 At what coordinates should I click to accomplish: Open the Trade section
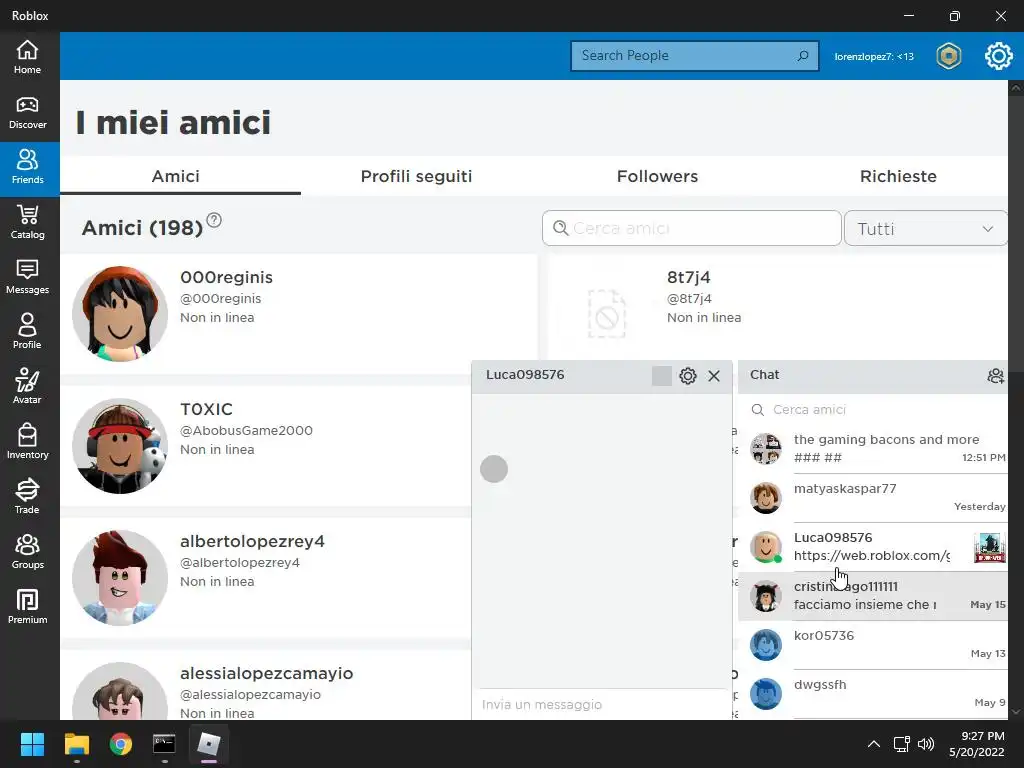click(27, 497)
